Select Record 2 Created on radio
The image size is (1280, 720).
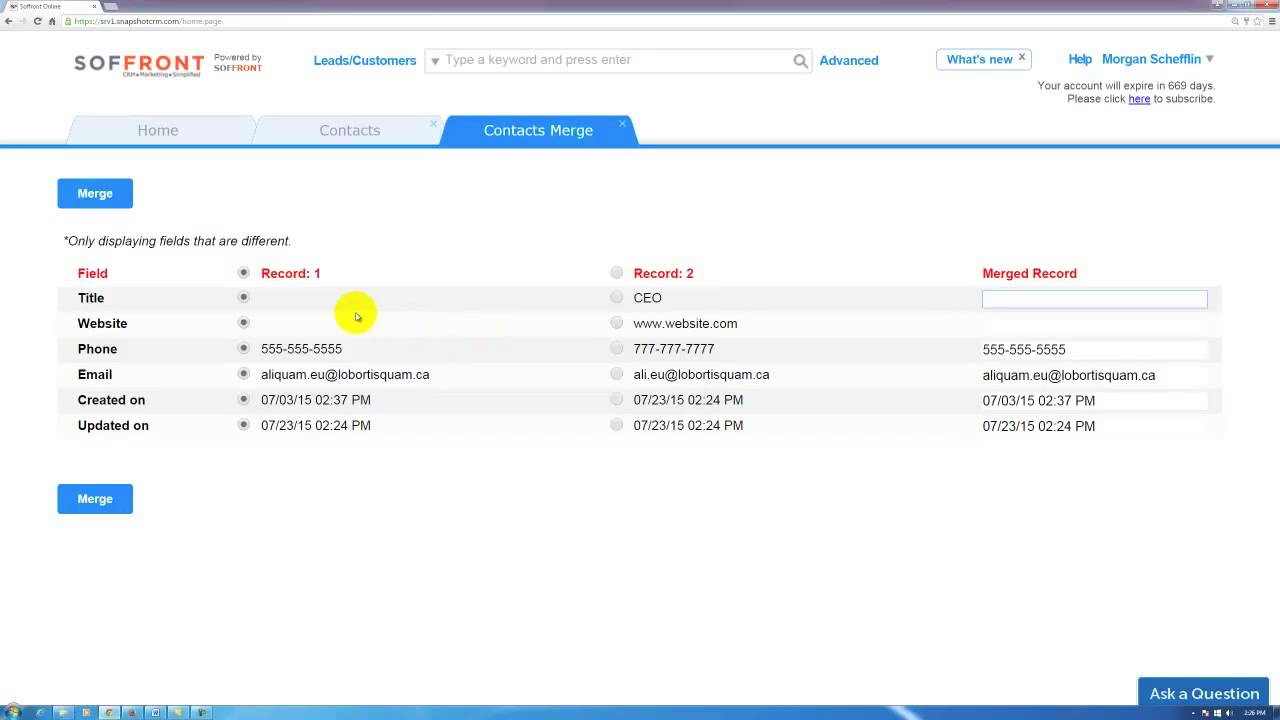pyautogui.click(x=616, y=399)
